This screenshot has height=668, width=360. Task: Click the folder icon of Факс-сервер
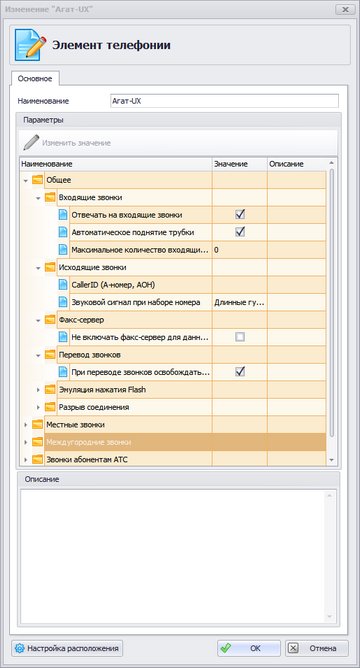pyautogui.click(x=50, y=320)
